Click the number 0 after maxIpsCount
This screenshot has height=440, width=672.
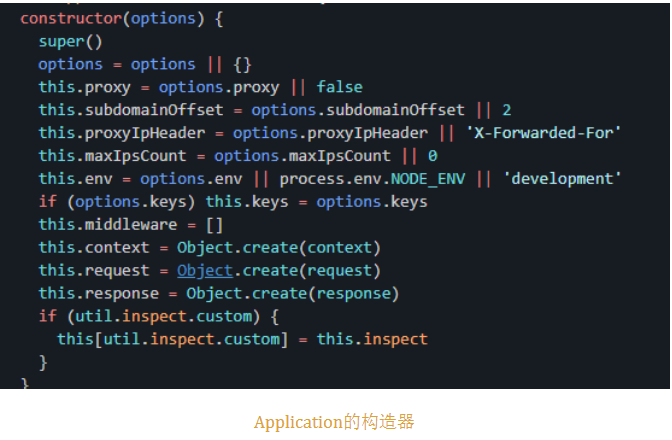(432, 155)
